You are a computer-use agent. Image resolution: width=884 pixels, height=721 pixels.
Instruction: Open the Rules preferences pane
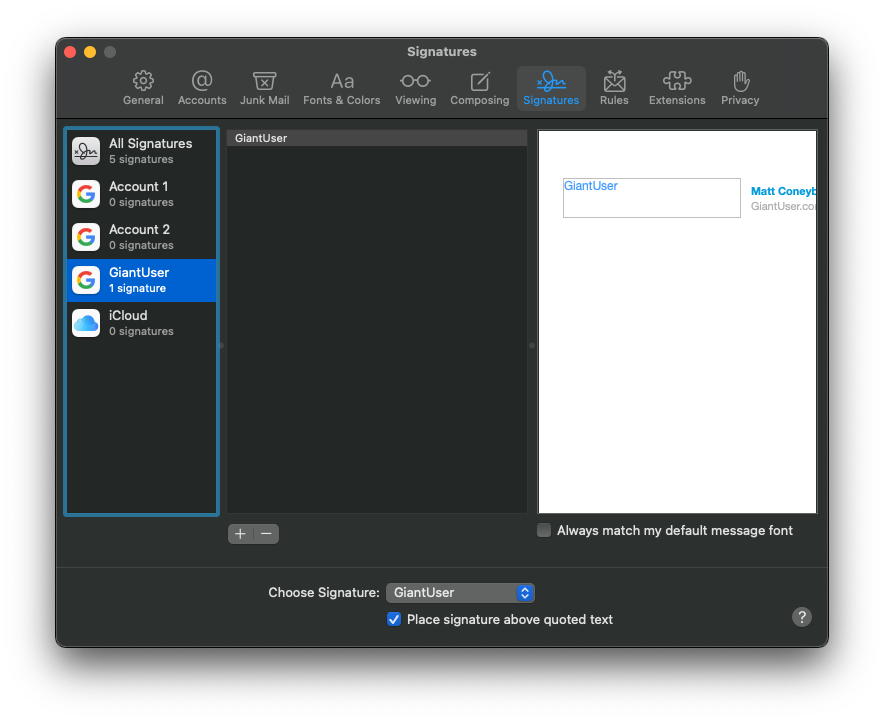tap(614, 88)
